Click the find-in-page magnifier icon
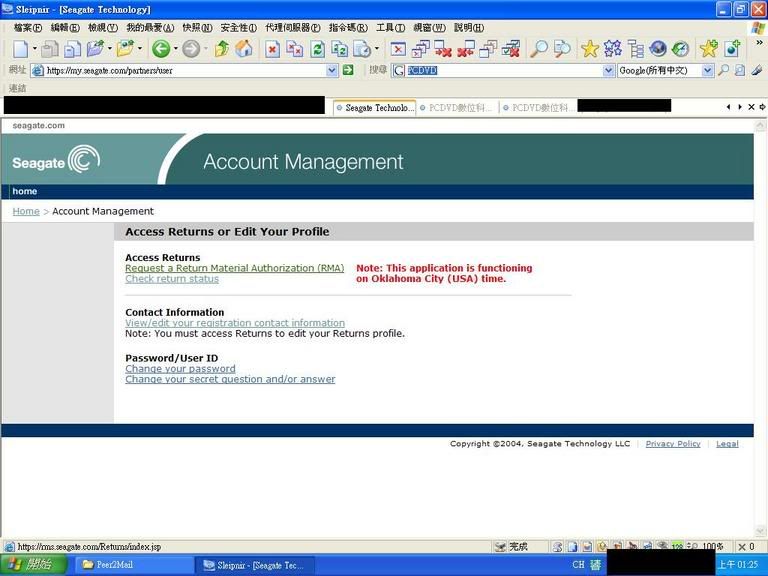Viewport: 768px width, 576px height. pos(562,49)
